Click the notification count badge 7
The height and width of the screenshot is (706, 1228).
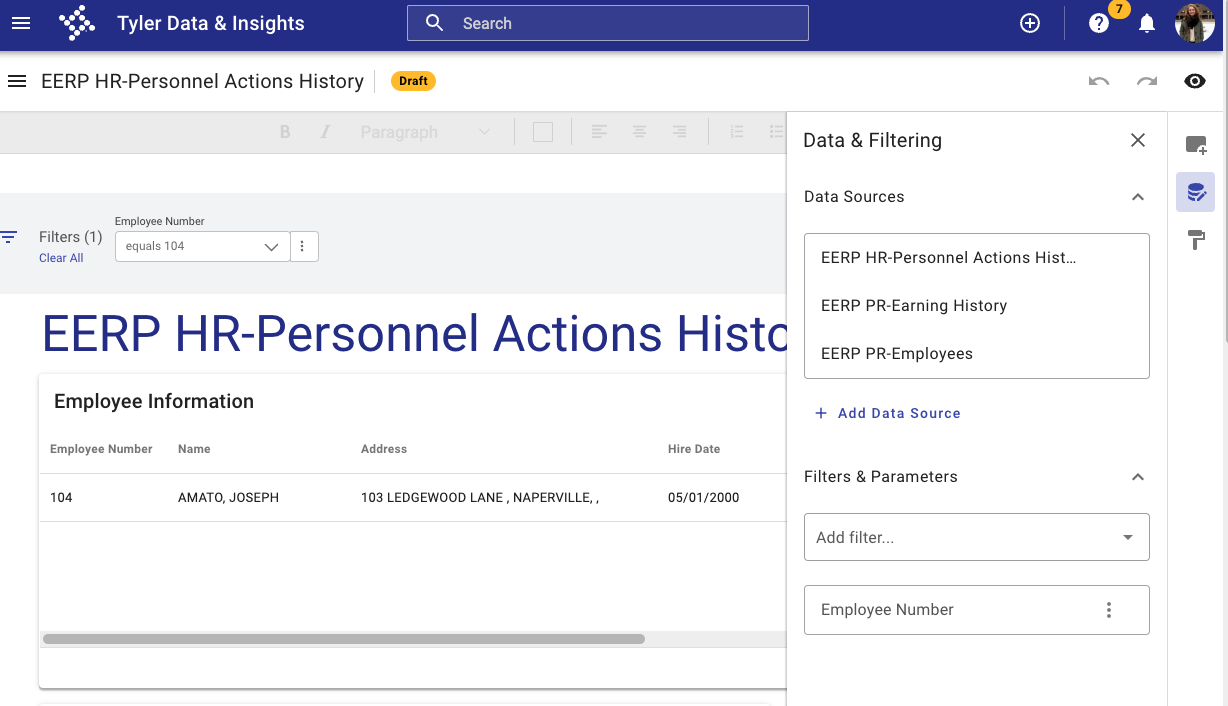[1118, 9]
